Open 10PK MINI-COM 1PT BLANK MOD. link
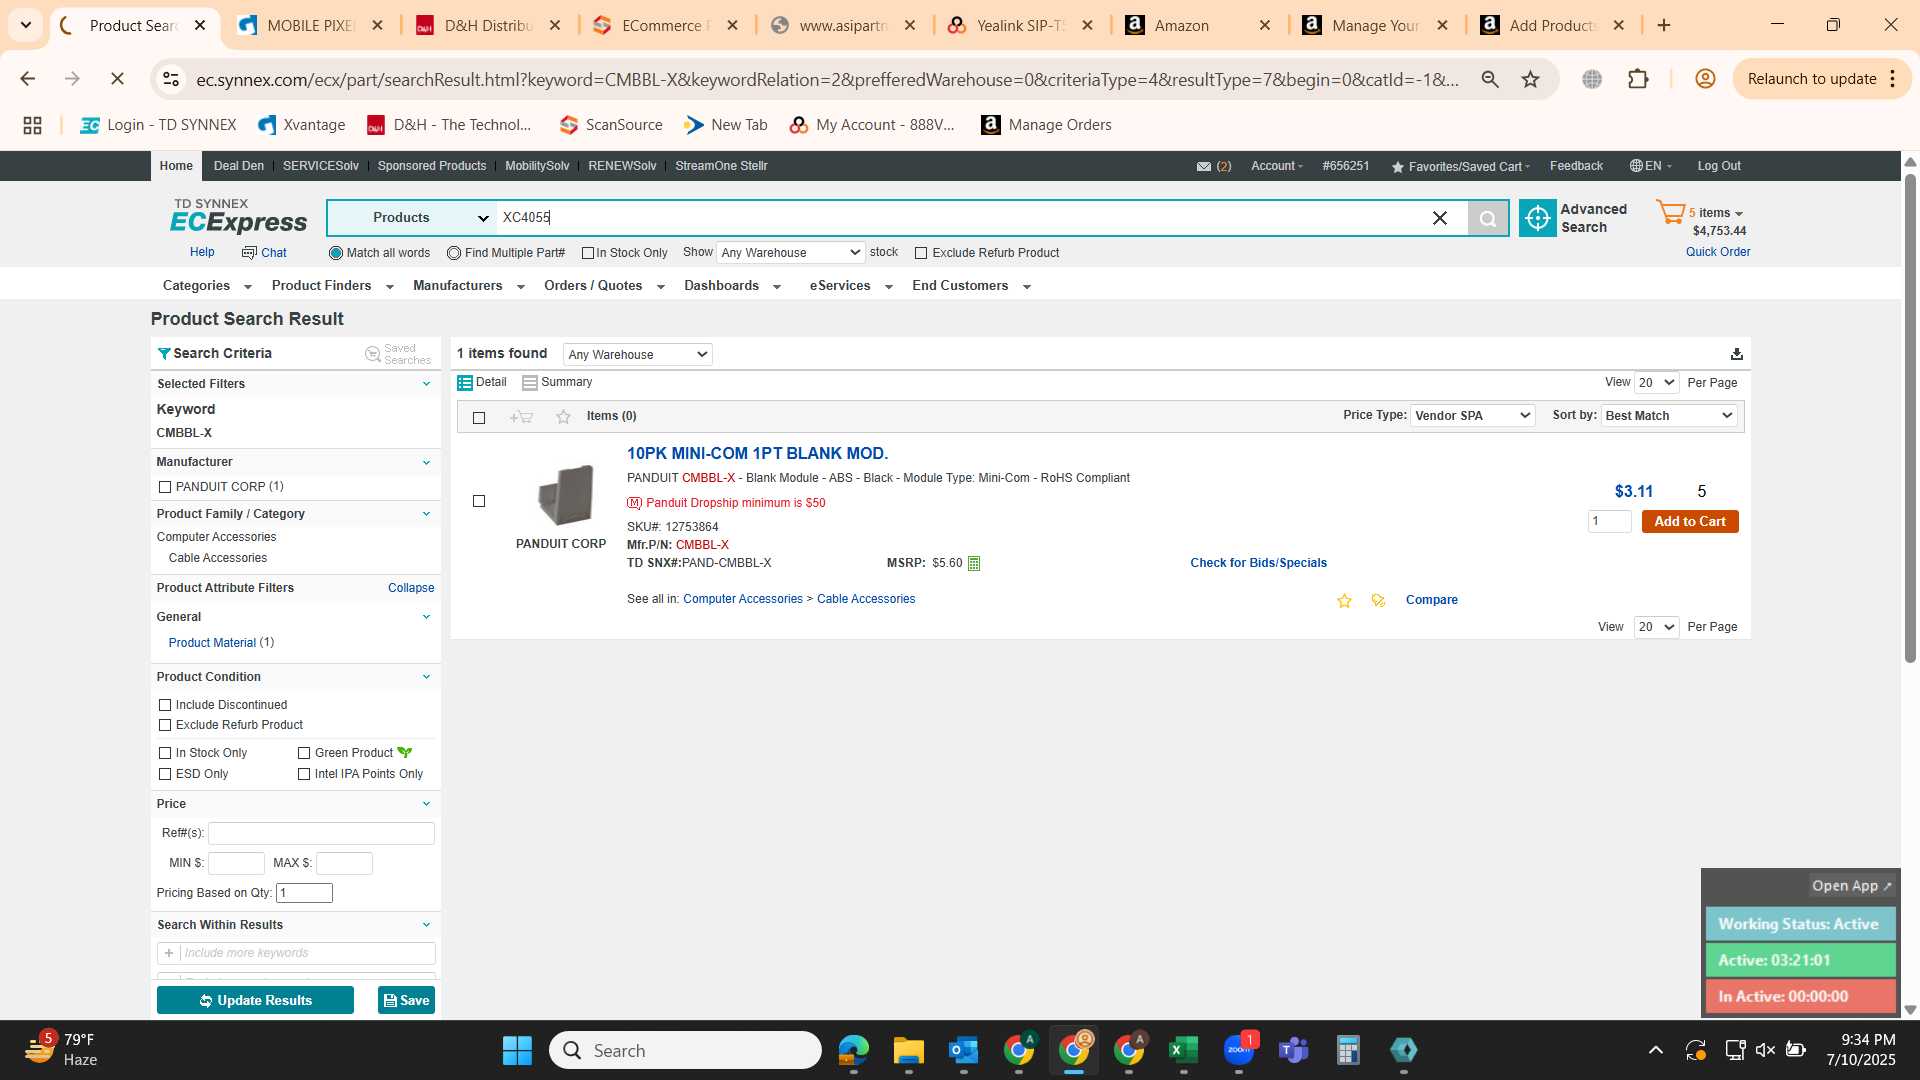 [757, 454]
